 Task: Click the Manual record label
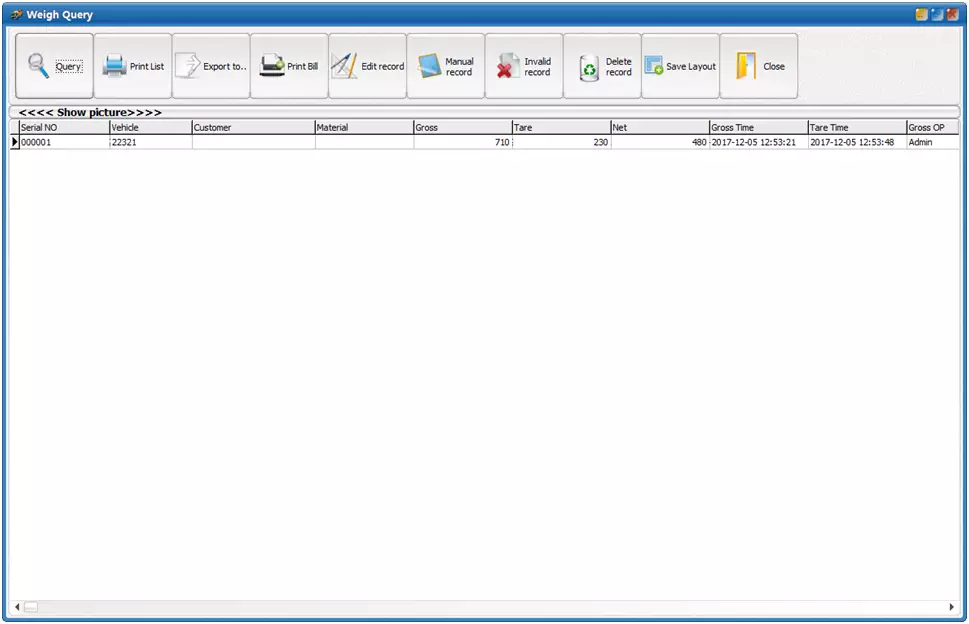click(x=459, y=67)
